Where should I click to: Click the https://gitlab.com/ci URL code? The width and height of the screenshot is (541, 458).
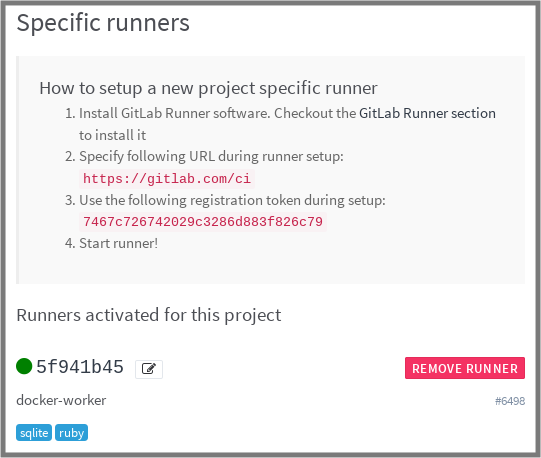point(167,179)
